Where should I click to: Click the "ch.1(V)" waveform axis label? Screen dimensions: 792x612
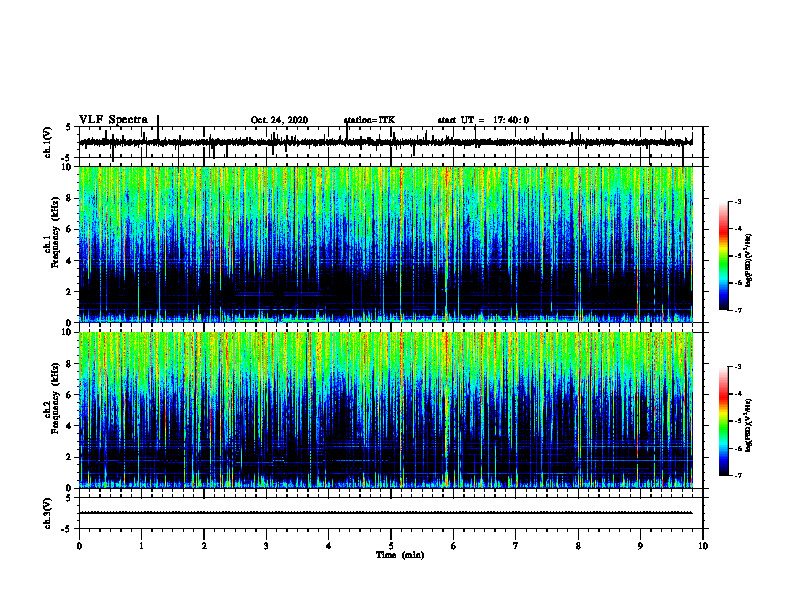(48, 142)
